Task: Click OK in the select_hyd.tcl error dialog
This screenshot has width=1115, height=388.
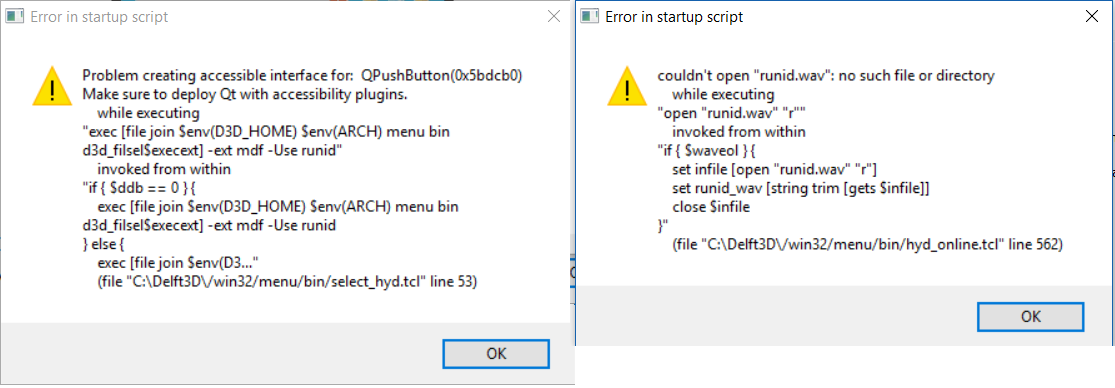Action: [x=496, y=353]
